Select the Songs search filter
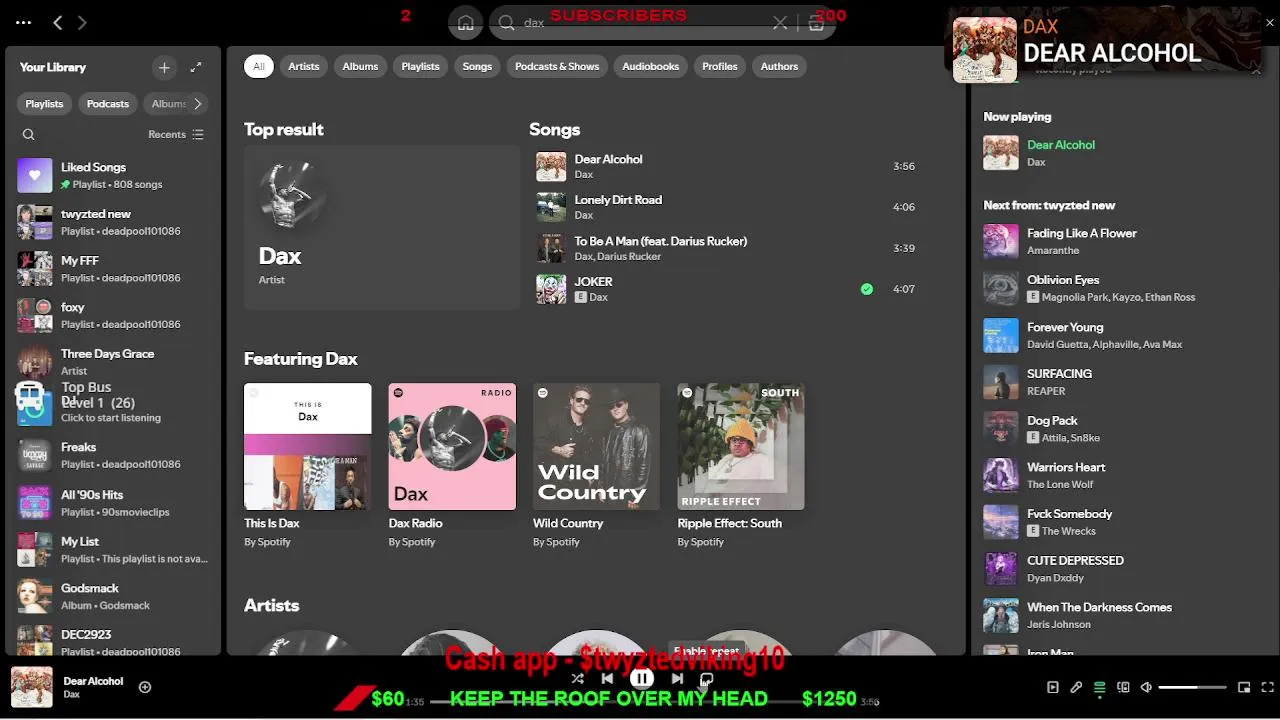 [477, 66]
